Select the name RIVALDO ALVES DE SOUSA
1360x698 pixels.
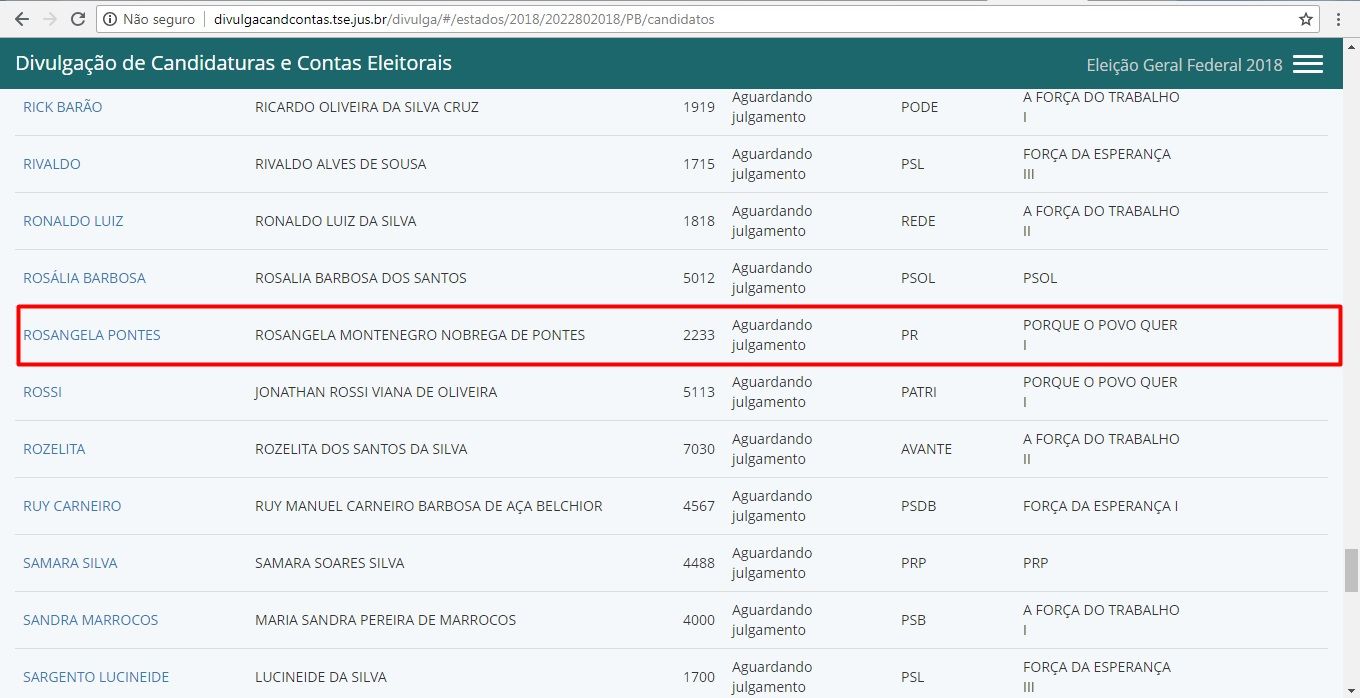(340, 164)
